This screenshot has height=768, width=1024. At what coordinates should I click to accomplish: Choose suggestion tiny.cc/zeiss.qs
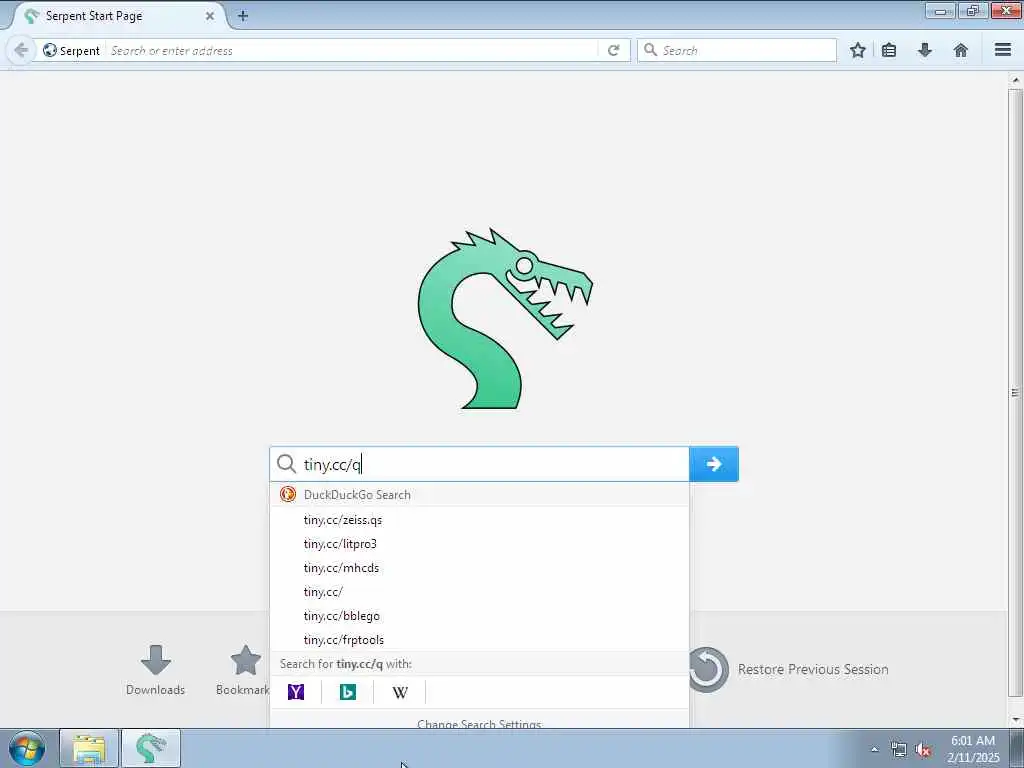click(x=479, y=520)
